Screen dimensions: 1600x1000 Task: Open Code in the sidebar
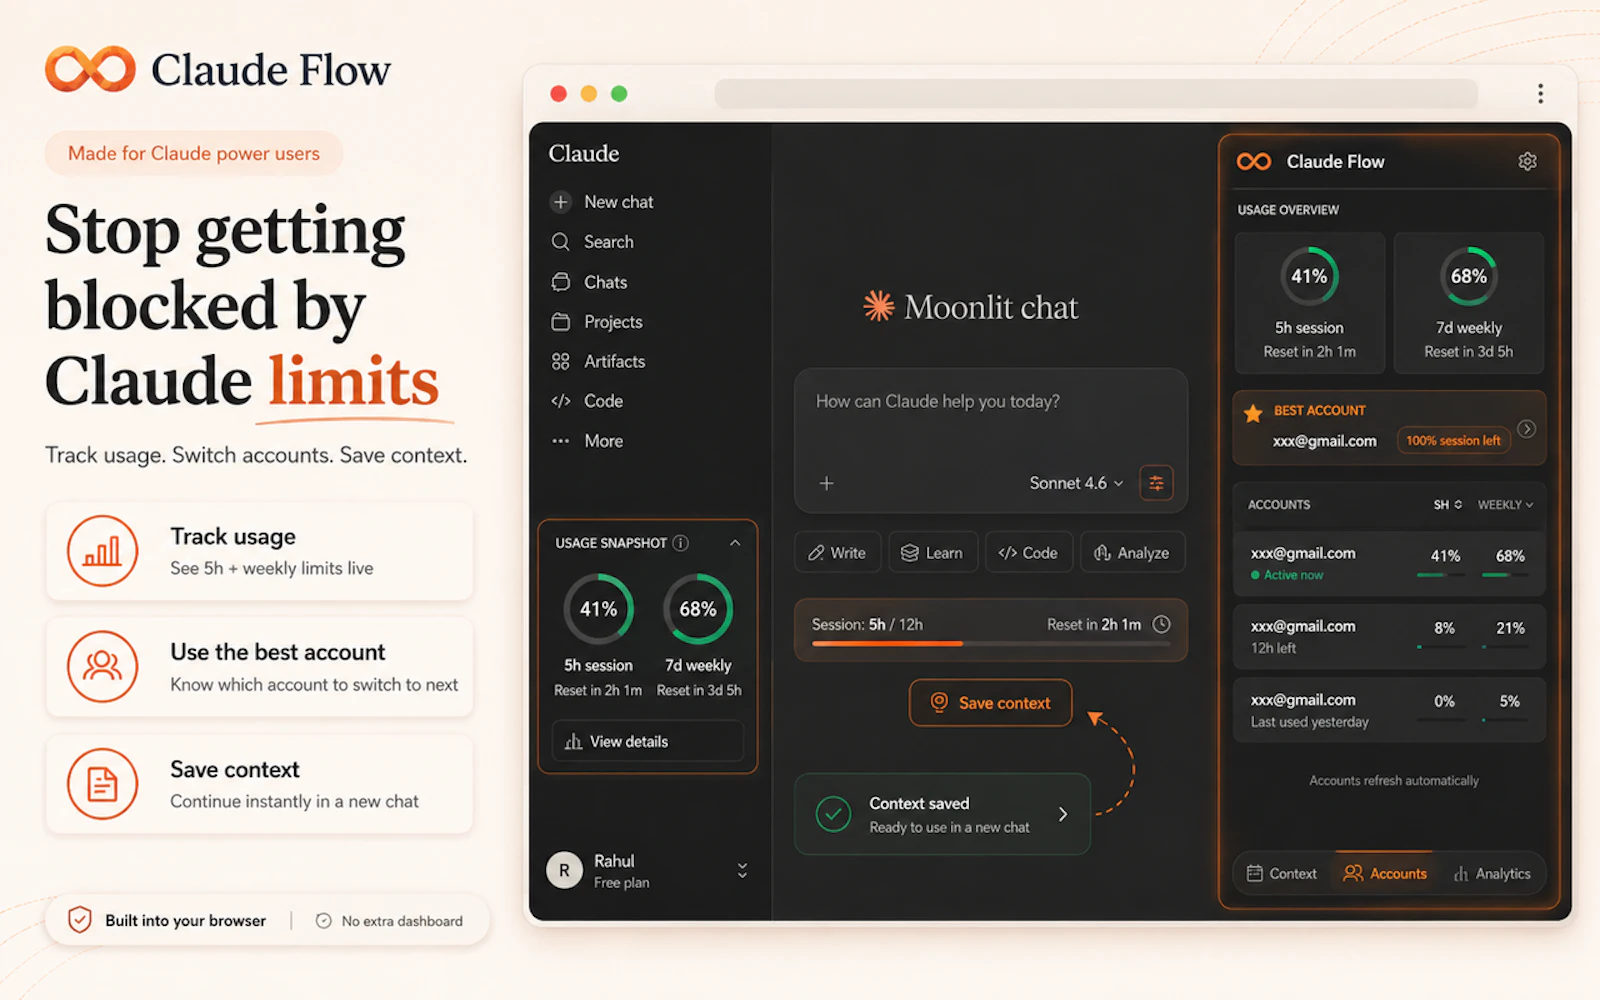click(587, 401)
